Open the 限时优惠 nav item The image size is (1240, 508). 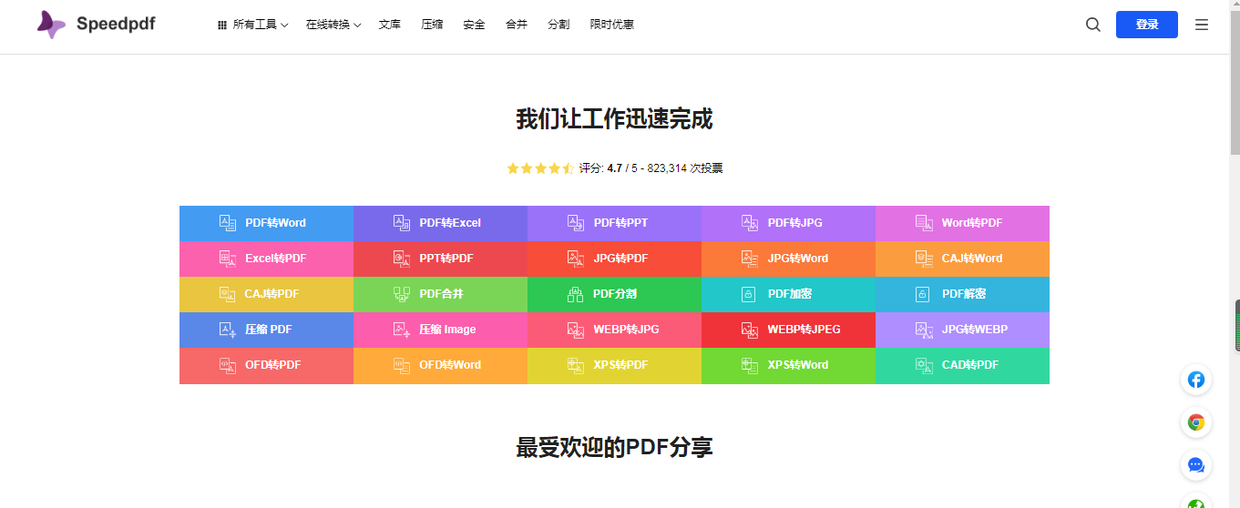[612, 24]
